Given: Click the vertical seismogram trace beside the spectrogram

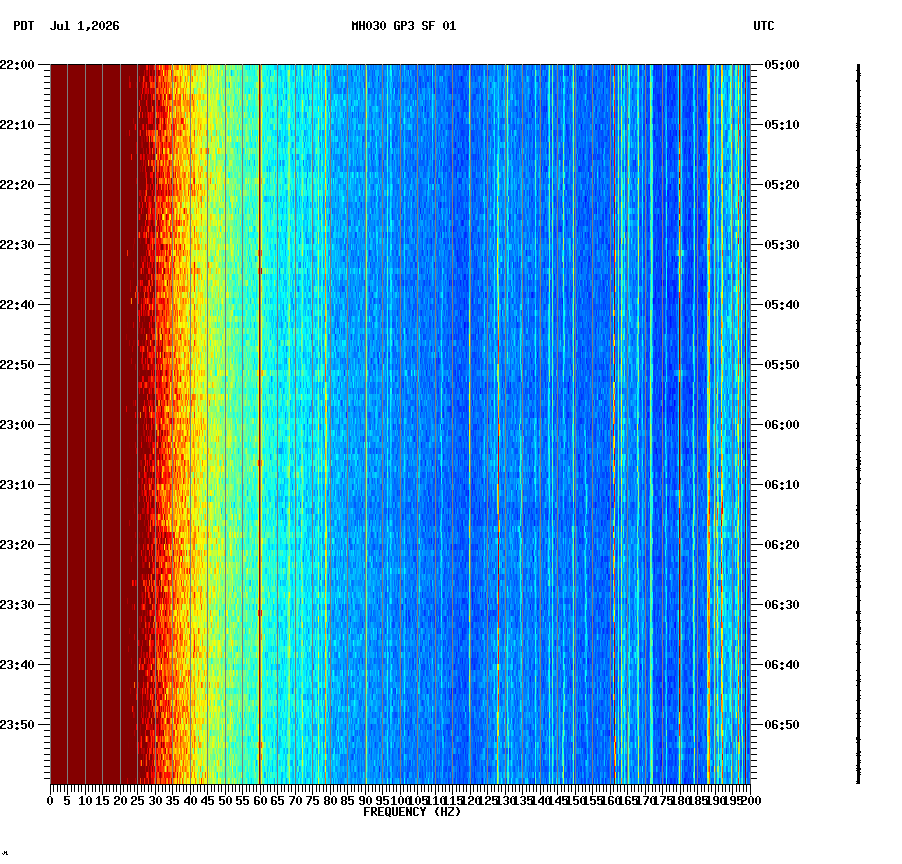Looking at the screenshot, I should coord(858,424).
